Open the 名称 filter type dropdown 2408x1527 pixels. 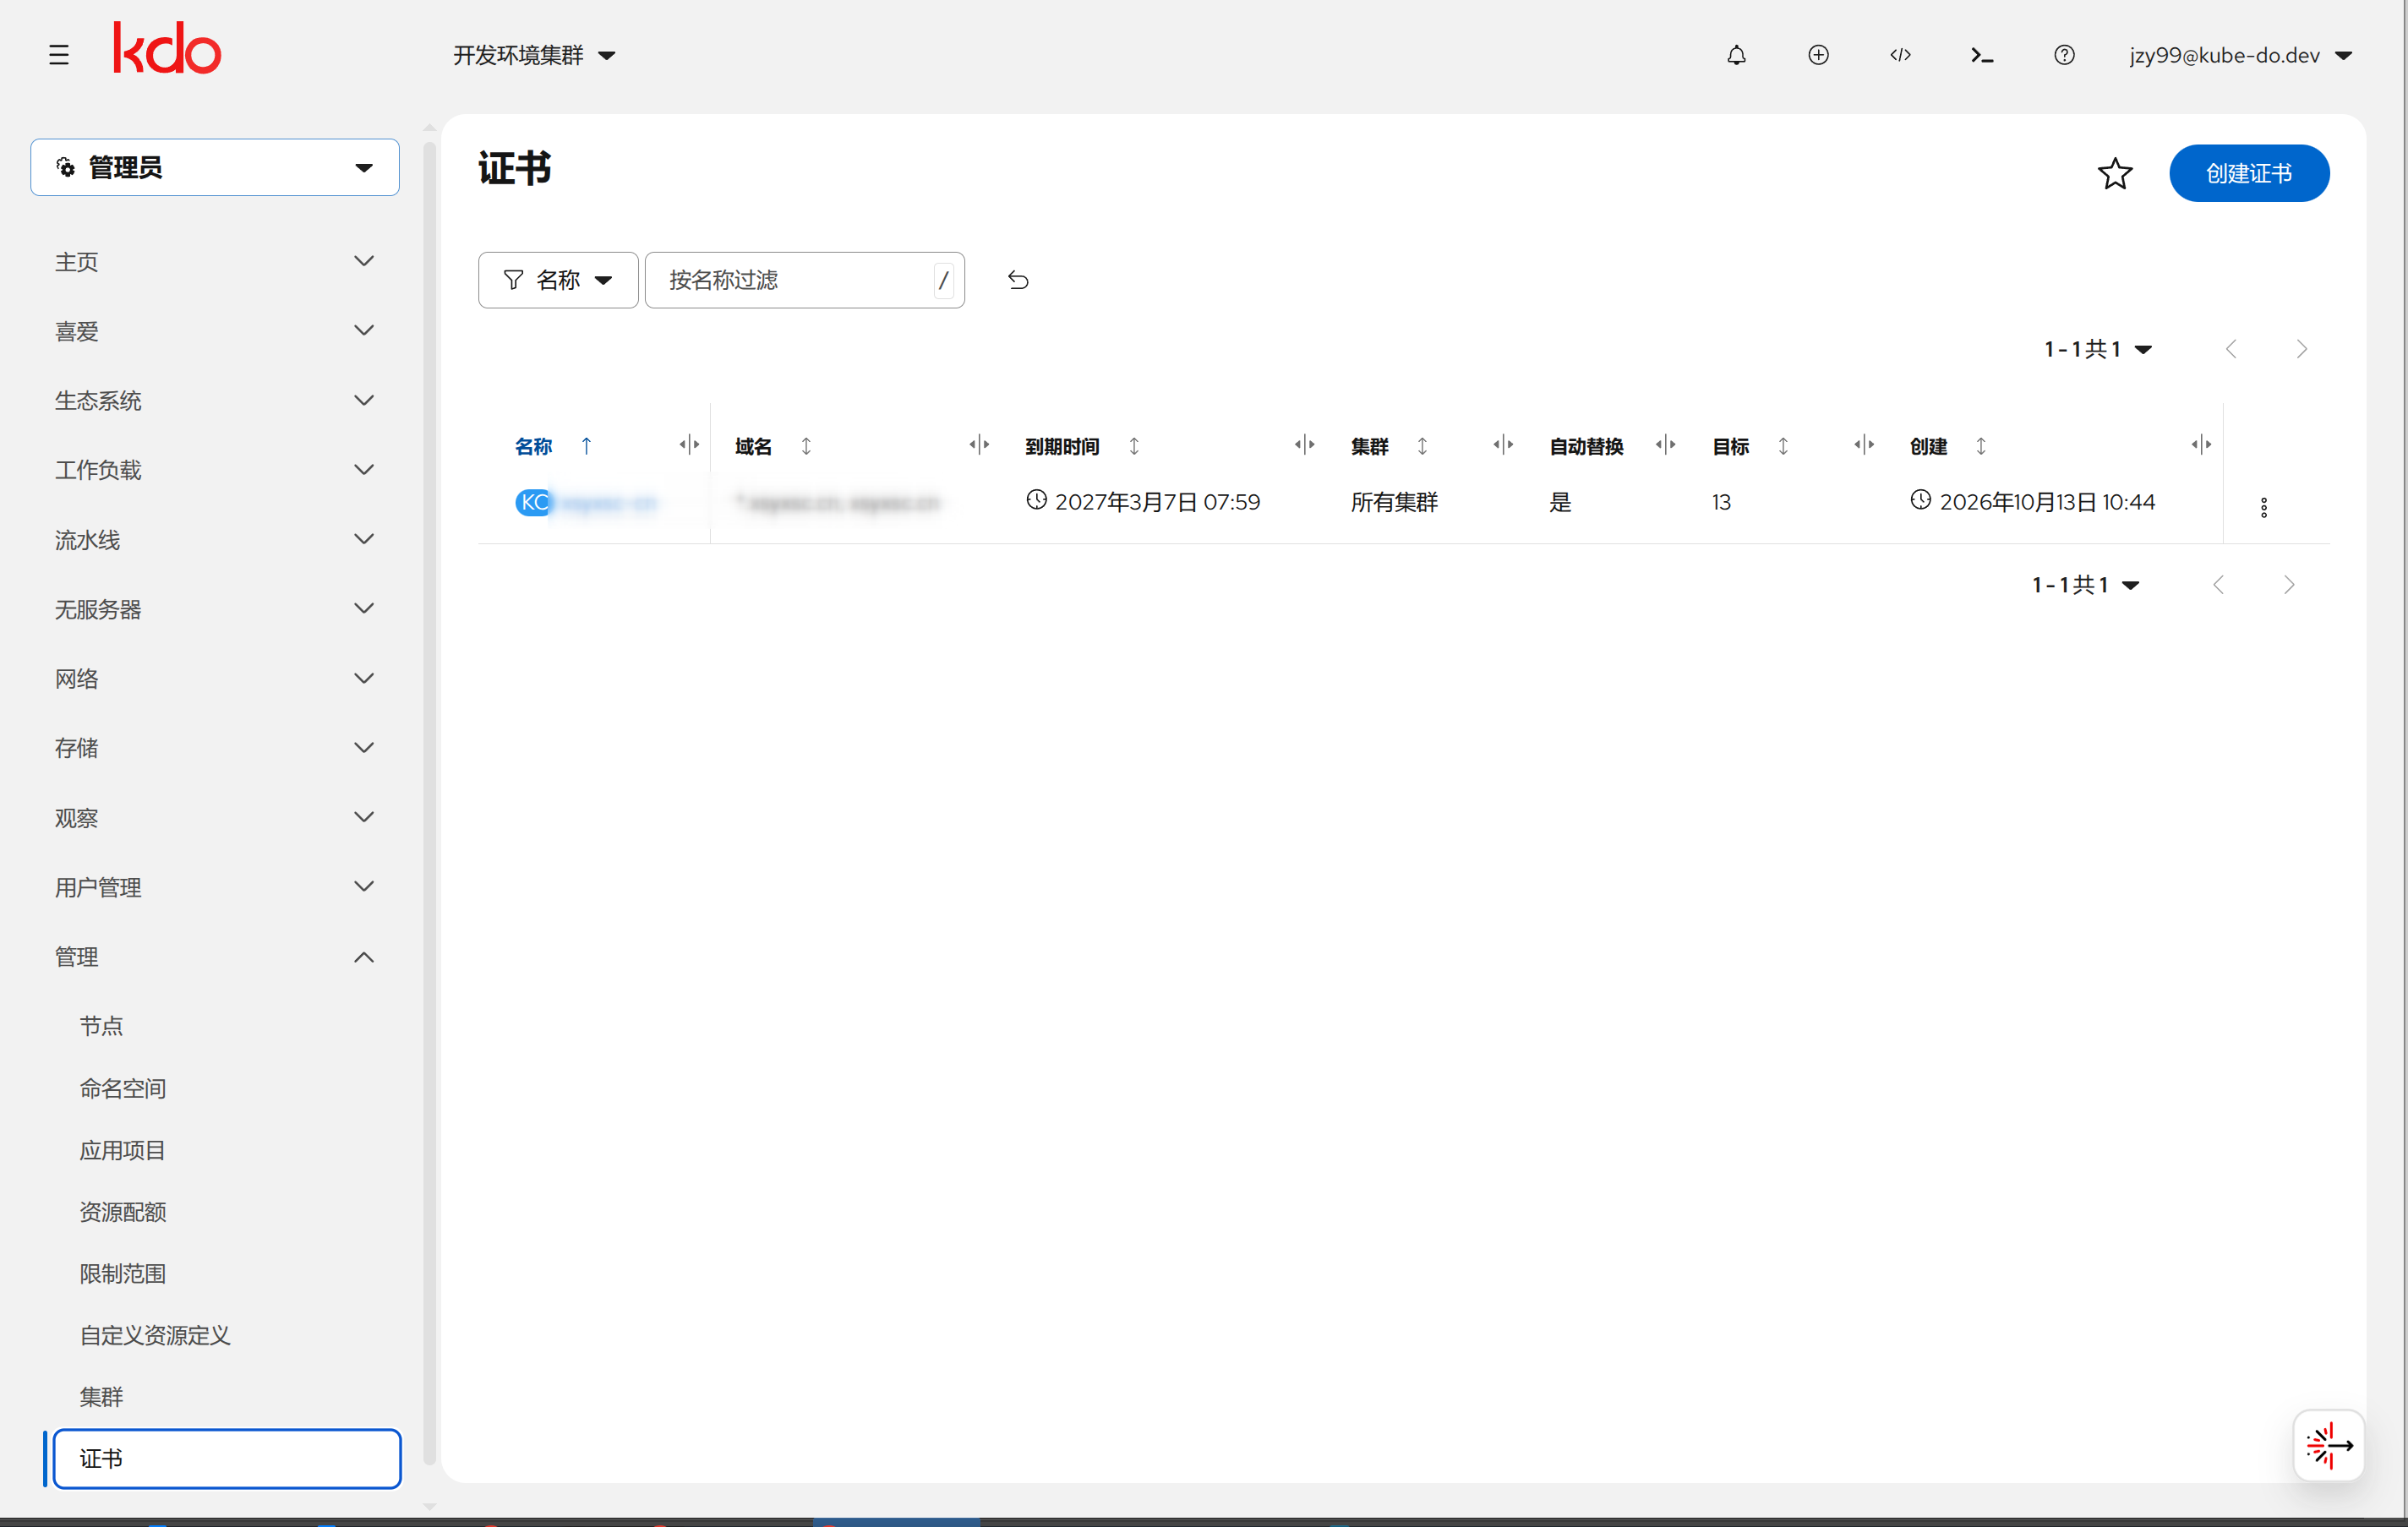point(558,280)
